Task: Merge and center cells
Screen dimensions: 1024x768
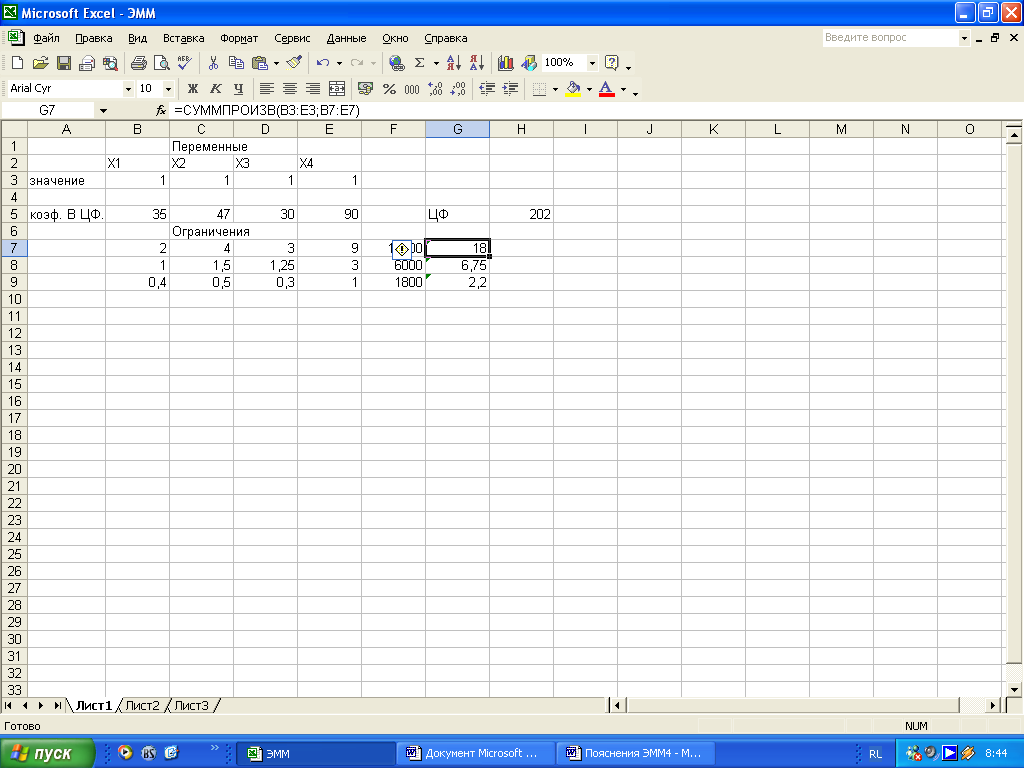Action: (x=337, y=89)
